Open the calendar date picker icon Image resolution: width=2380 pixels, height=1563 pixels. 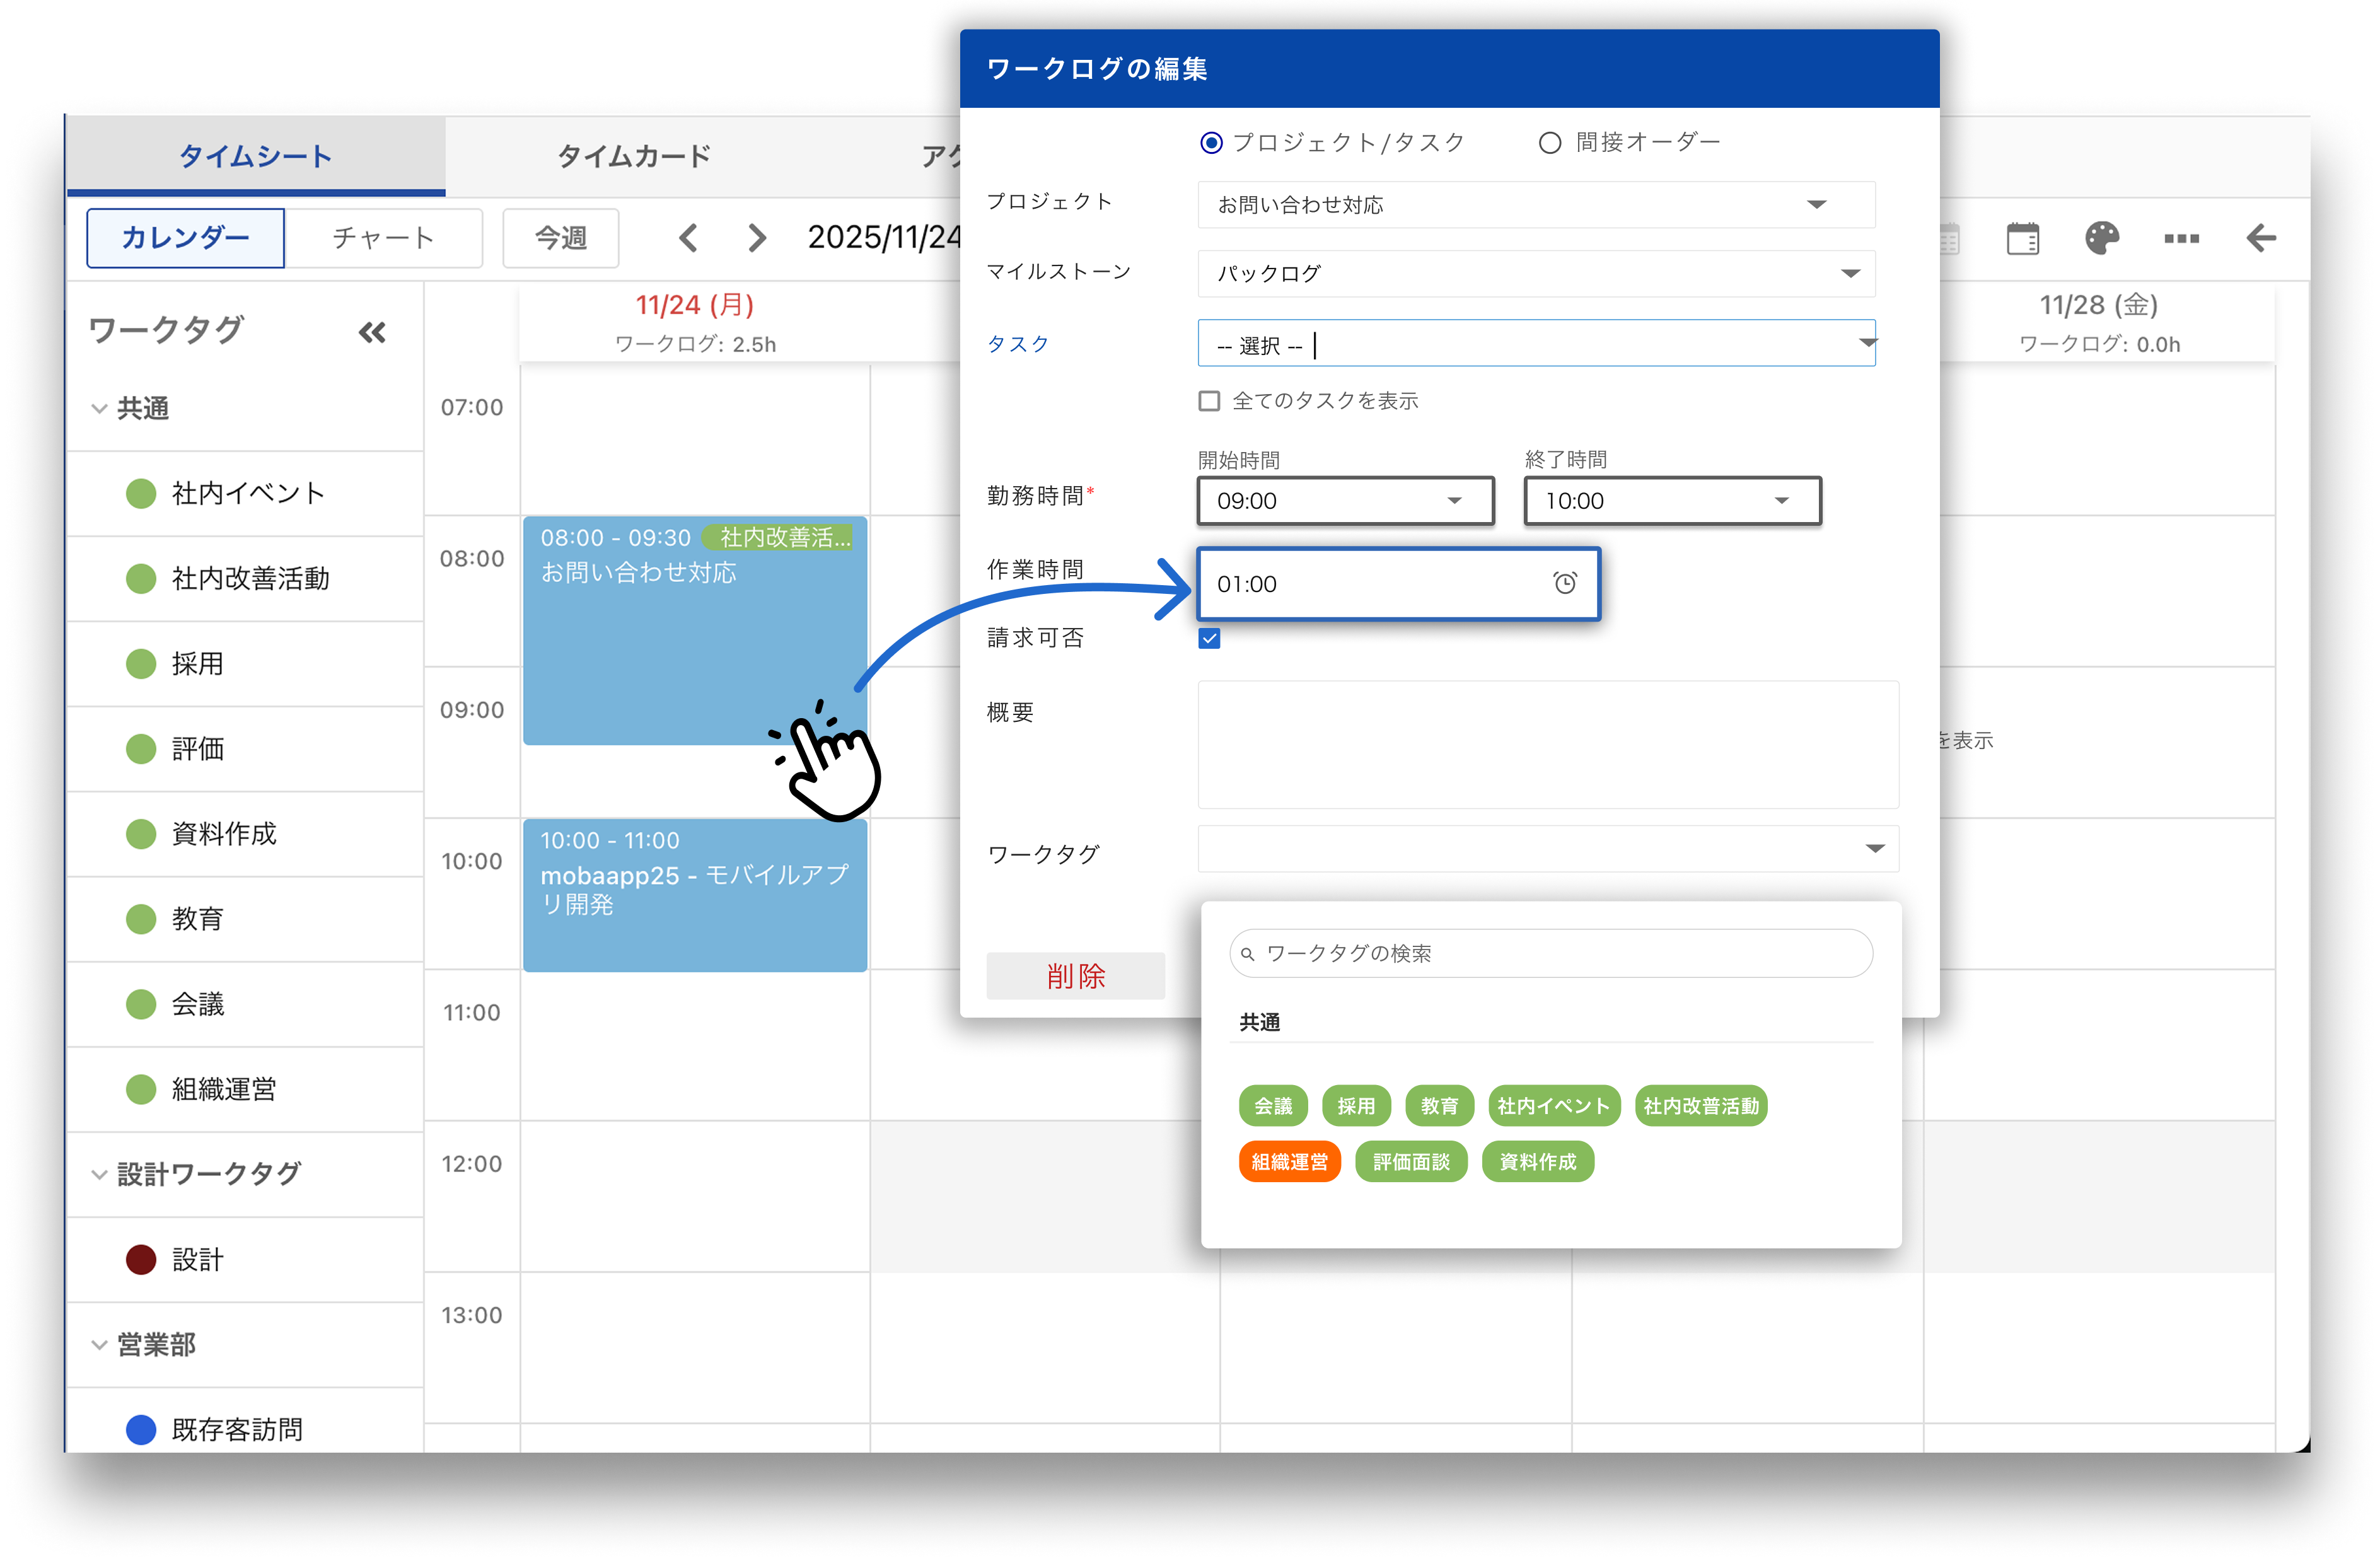2022,238
